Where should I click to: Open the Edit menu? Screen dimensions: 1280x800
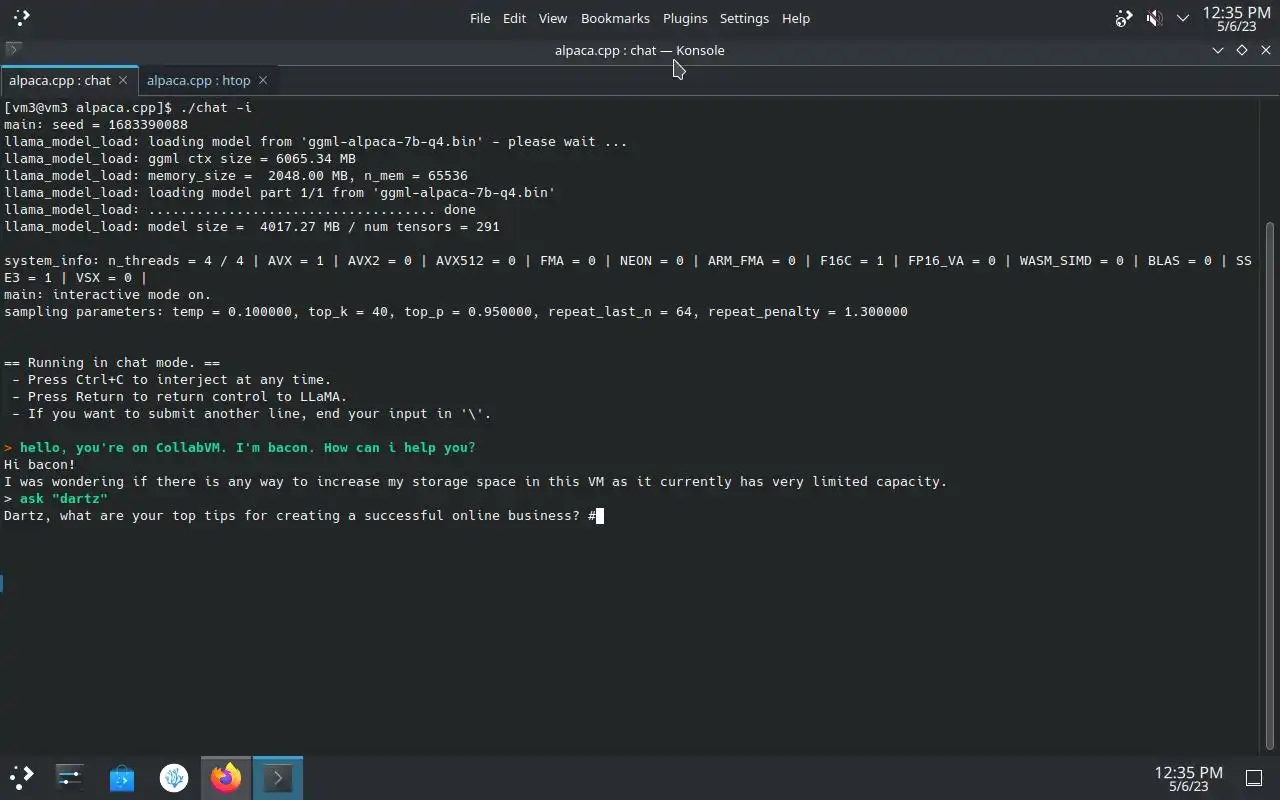(x=514, y=18)
